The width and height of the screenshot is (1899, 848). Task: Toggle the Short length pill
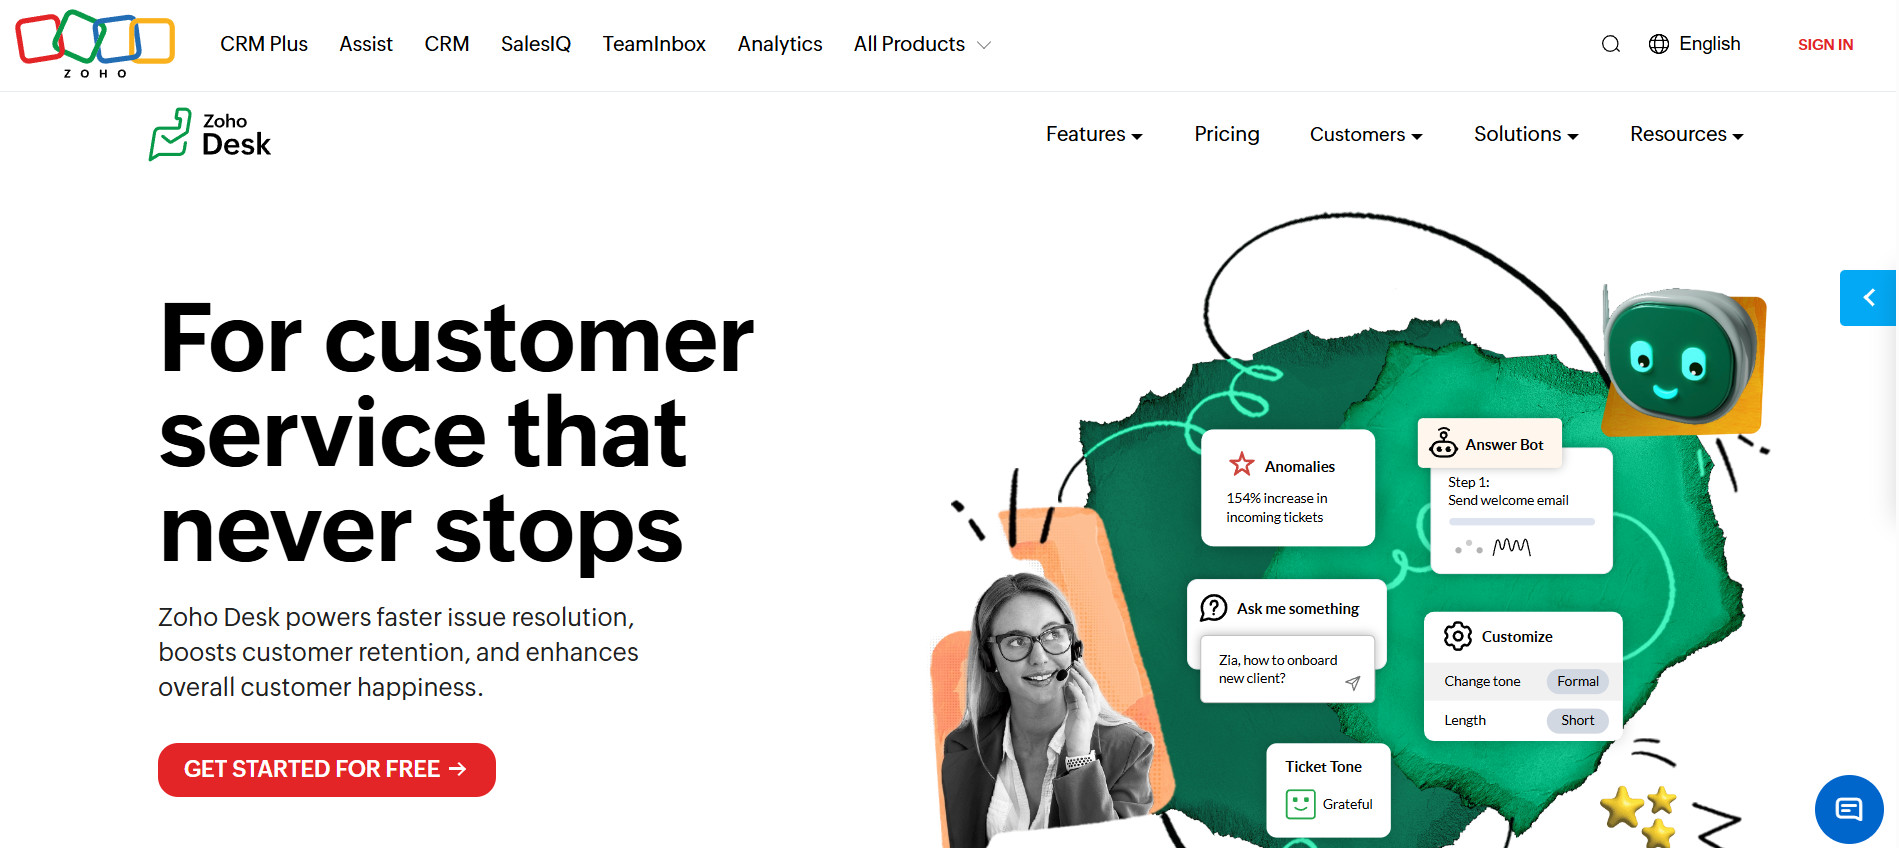(x=1577, y=720)
